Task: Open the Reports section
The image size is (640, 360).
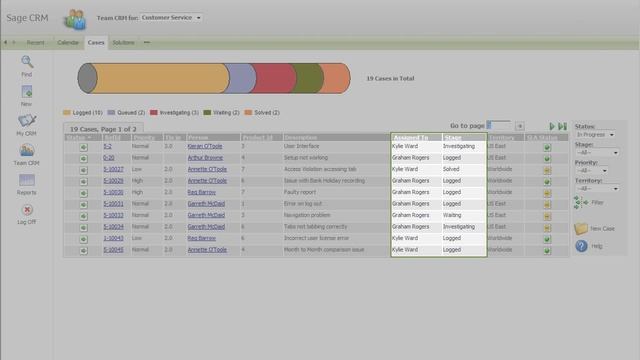Action: click(27, 180)
